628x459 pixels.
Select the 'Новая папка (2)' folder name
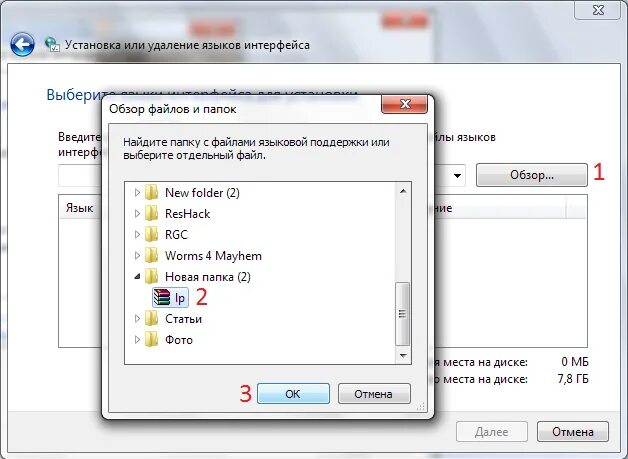point(207,276)
